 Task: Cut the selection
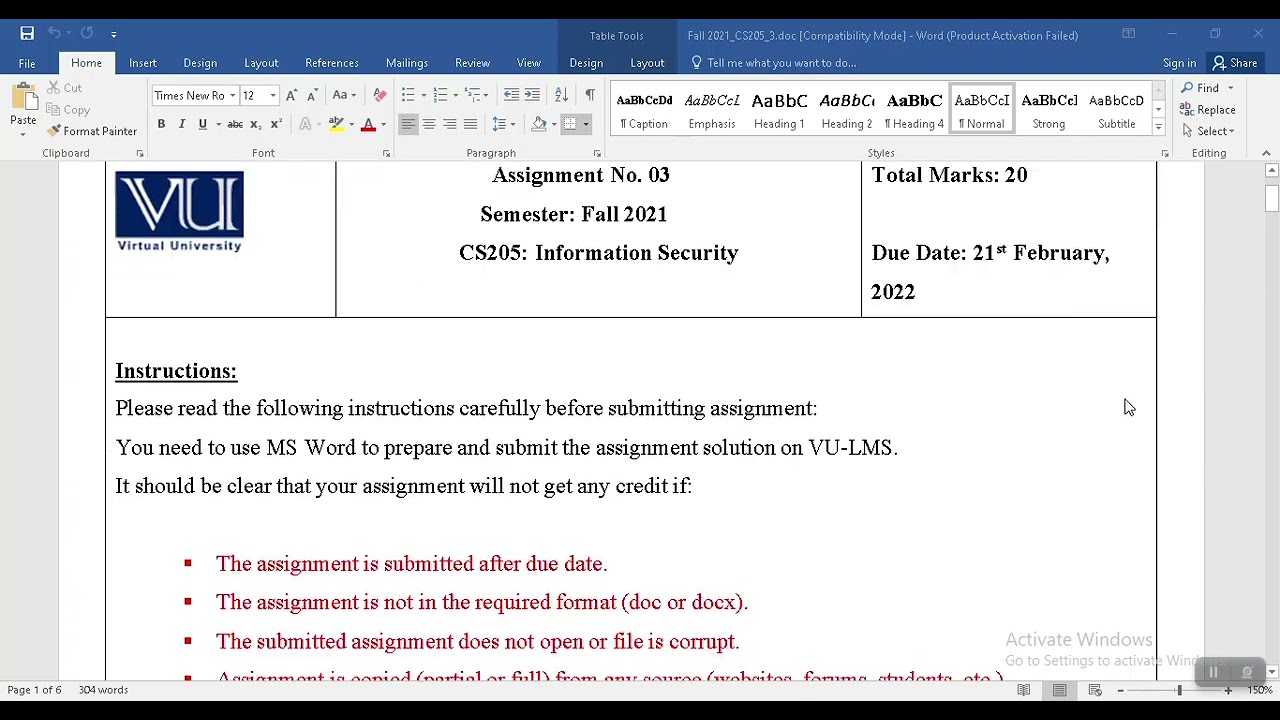[x=64, y=88]
